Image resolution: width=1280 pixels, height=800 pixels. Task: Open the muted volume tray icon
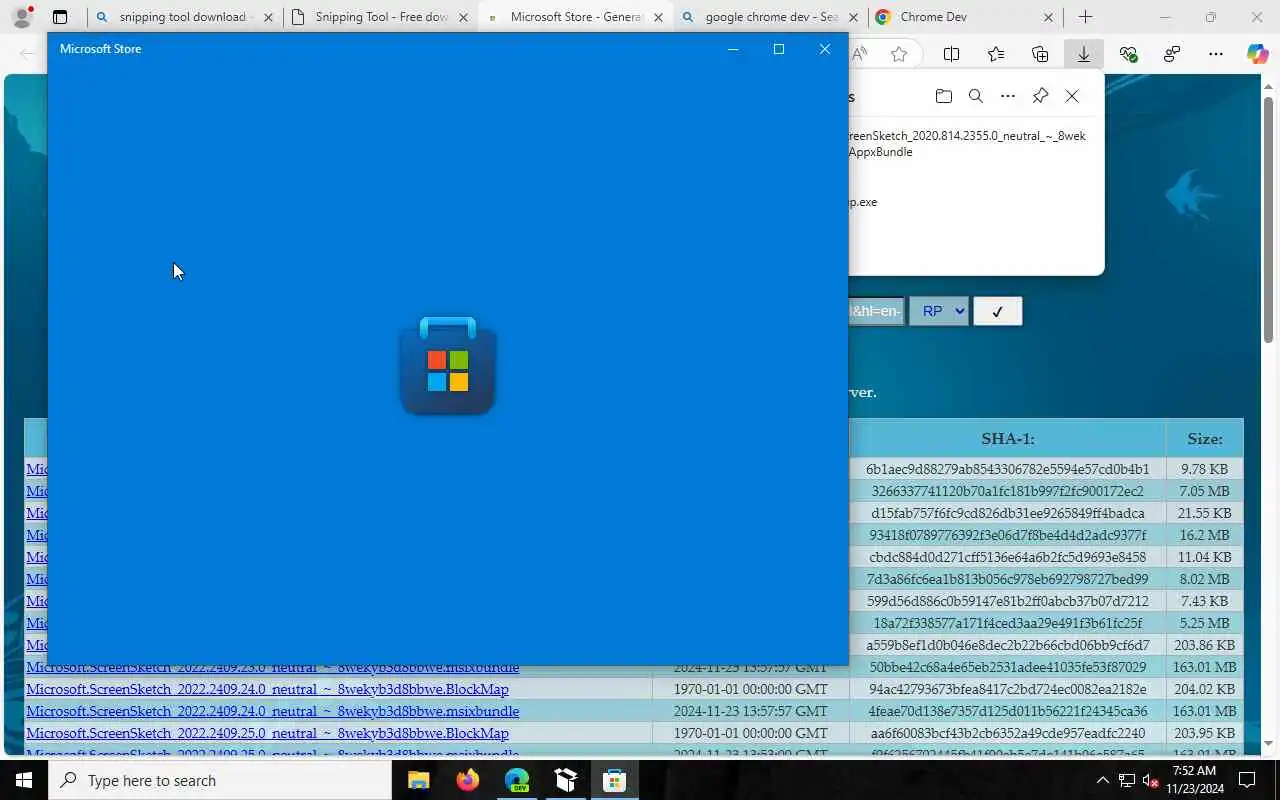pos(1150,780)
